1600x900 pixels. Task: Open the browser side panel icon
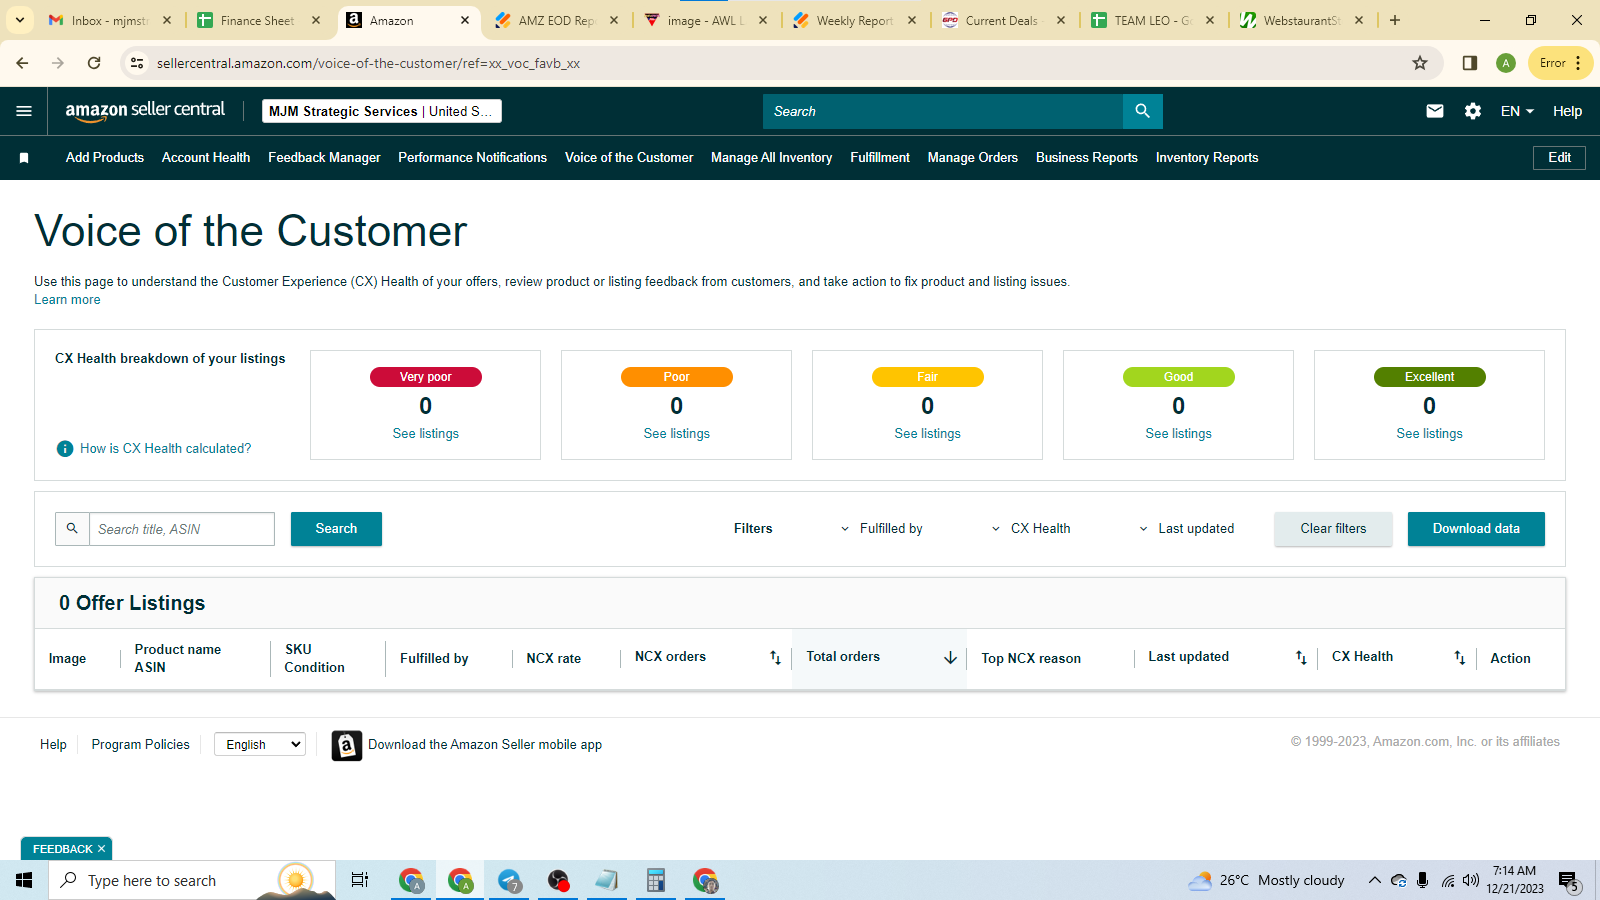[1470, 63]
